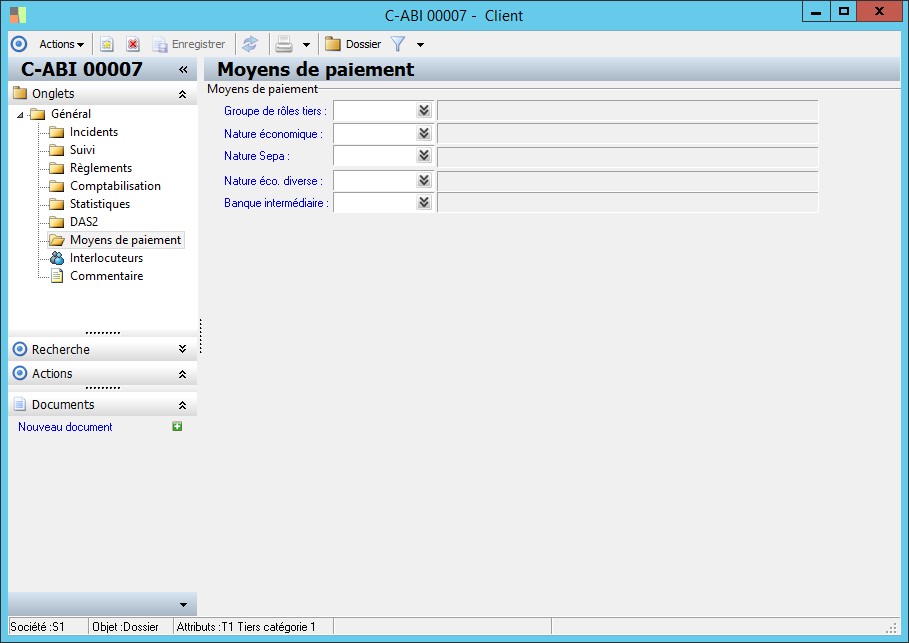Screen dimensions: 909x643
Task: Maximize the Client window
Action: click(843, 11)
